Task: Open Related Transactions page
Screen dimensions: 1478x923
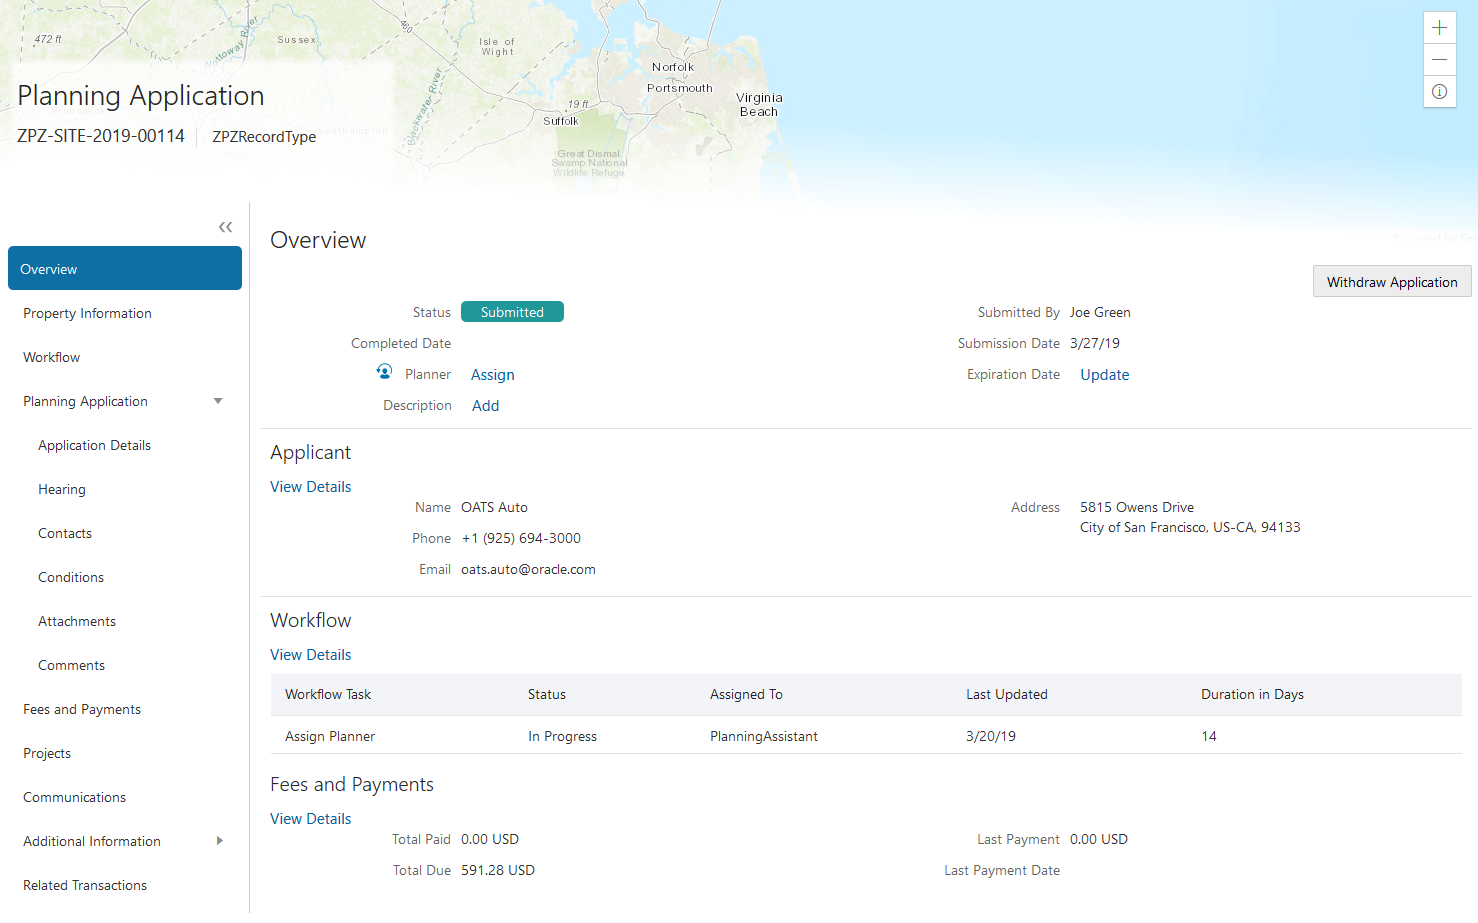Action: coord(85,885)
